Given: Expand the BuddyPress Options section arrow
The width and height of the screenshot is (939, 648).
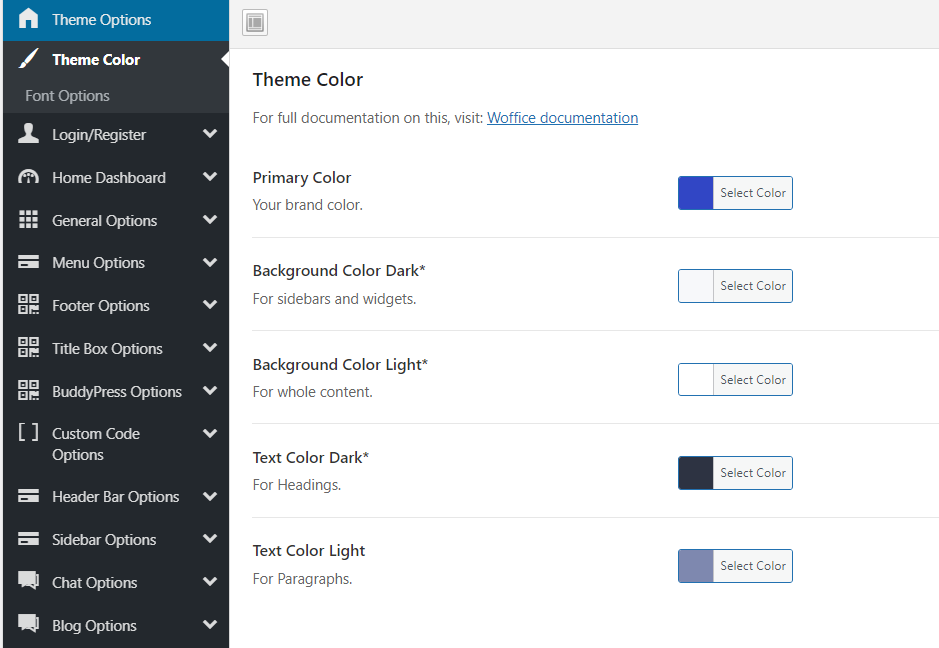Looking at the screenshot, I should (210, 391).
